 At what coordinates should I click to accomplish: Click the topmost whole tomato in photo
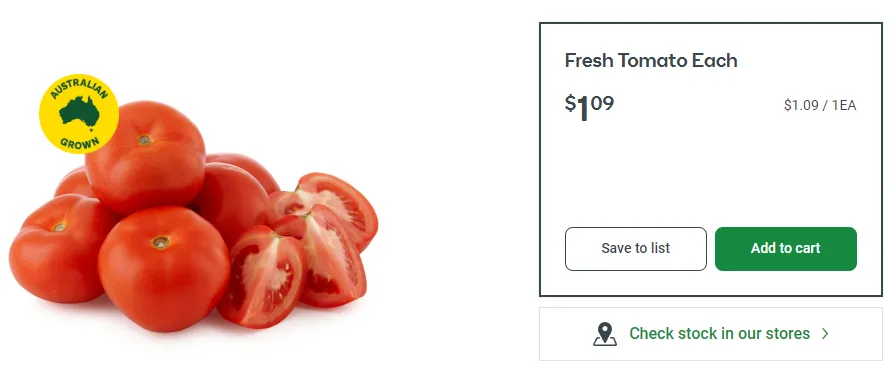tap(145, 157)
